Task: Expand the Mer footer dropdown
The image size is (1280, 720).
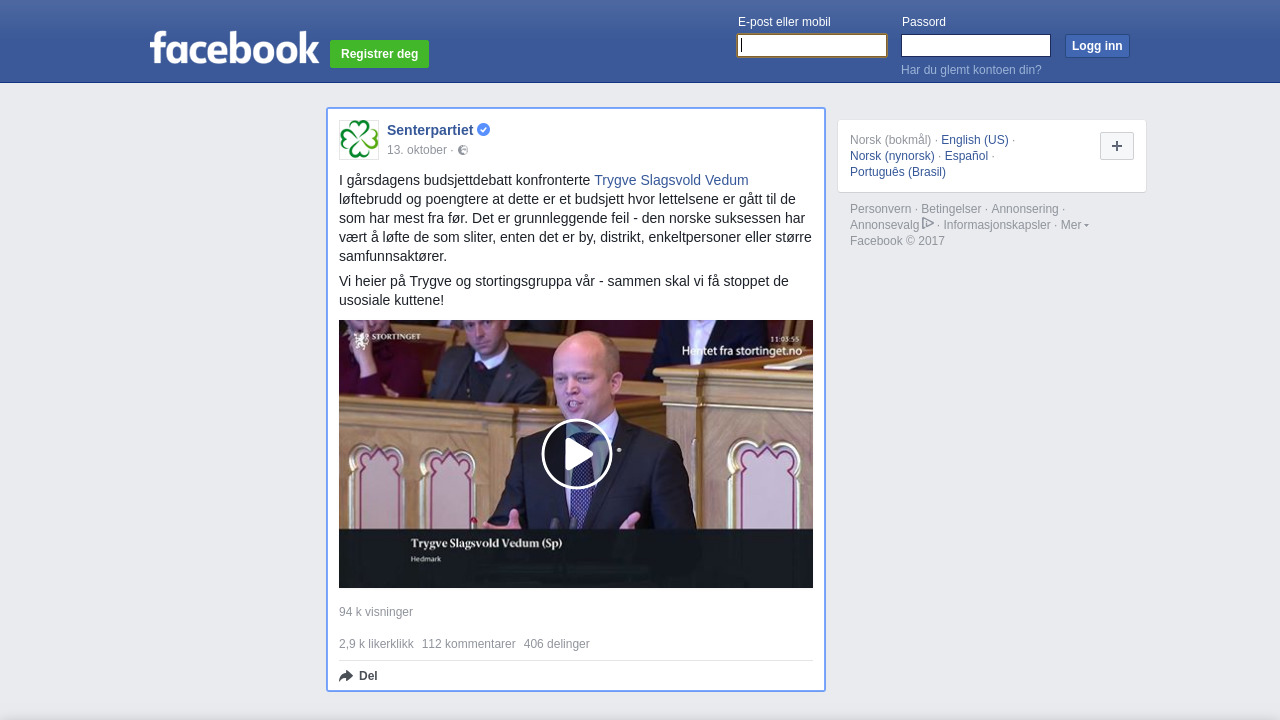Action: [x=1075, y=225]
